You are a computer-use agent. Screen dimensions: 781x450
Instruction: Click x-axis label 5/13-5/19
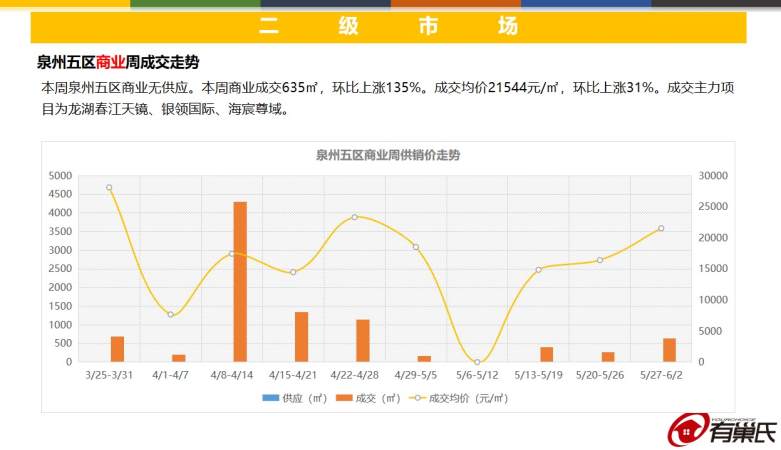click(x=538, y=375)
